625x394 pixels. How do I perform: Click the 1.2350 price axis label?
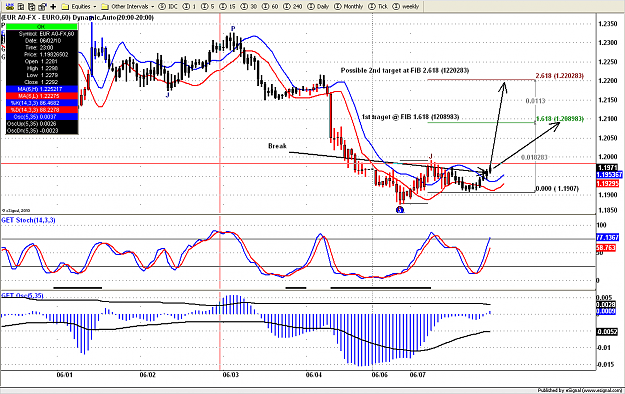click(608, 24)
